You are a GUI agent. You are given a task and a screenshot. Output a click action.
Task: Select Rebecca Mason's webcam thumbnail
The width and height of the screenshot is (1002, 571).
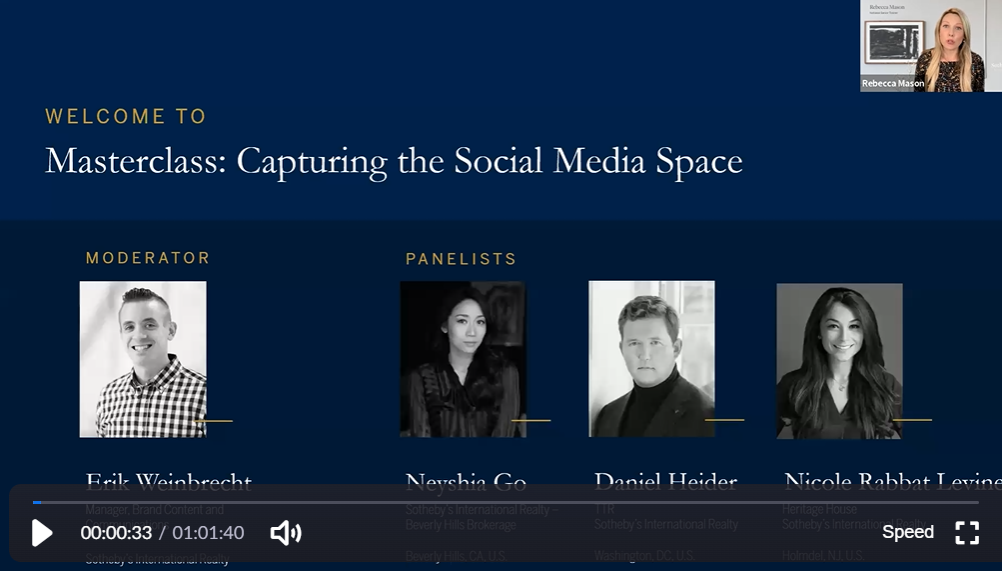[930, 46]
